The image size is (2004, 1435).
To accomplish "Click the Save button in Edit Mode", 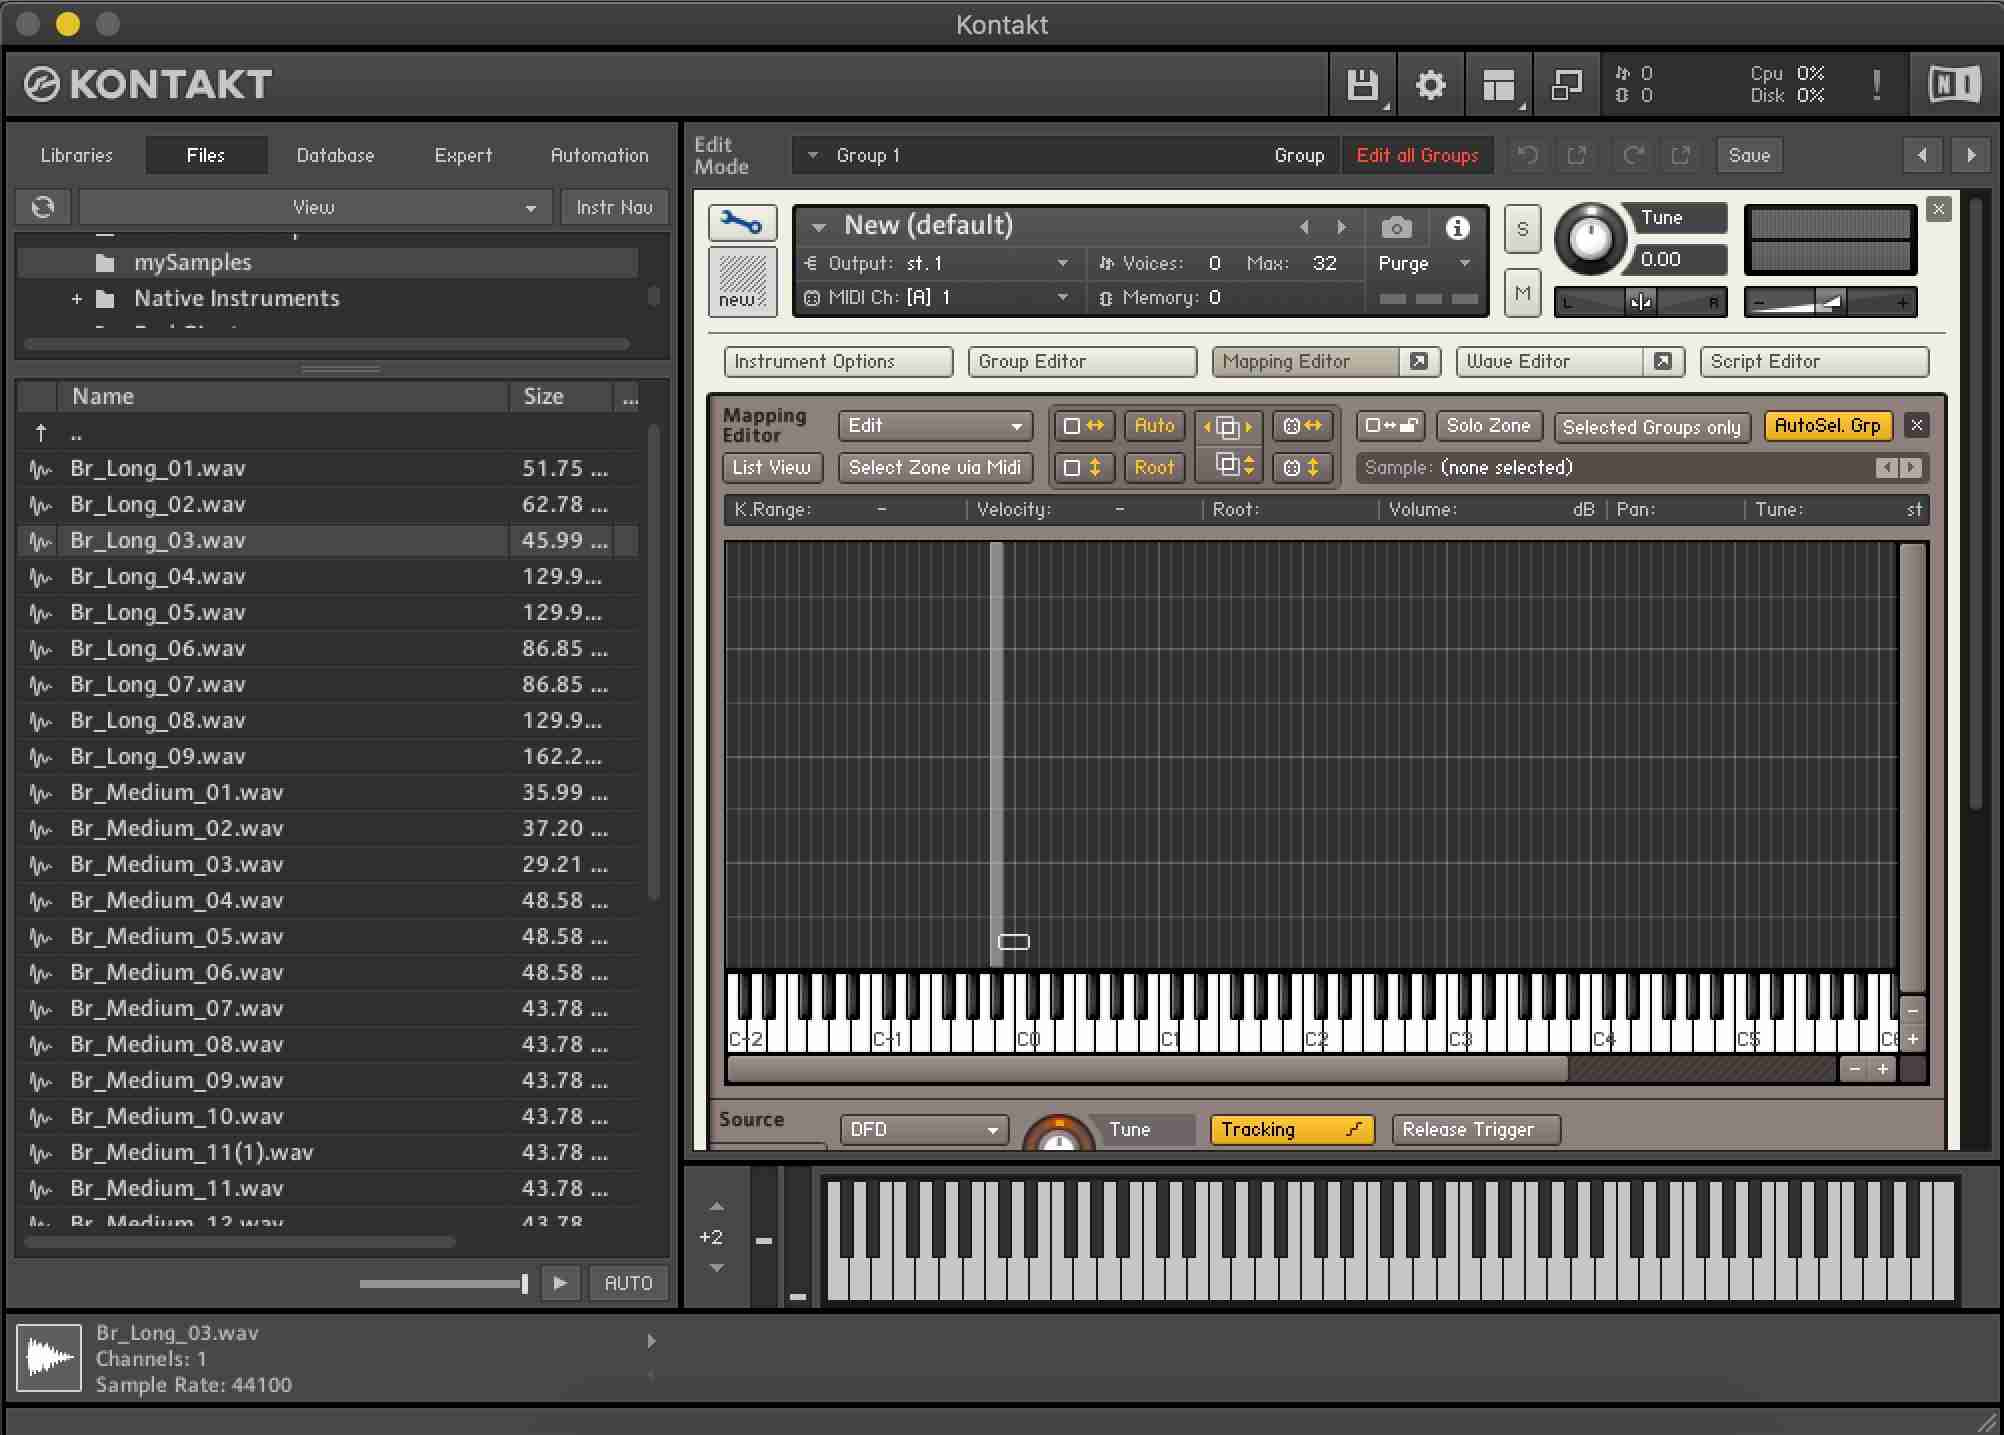I will (x=1749, y=155).
